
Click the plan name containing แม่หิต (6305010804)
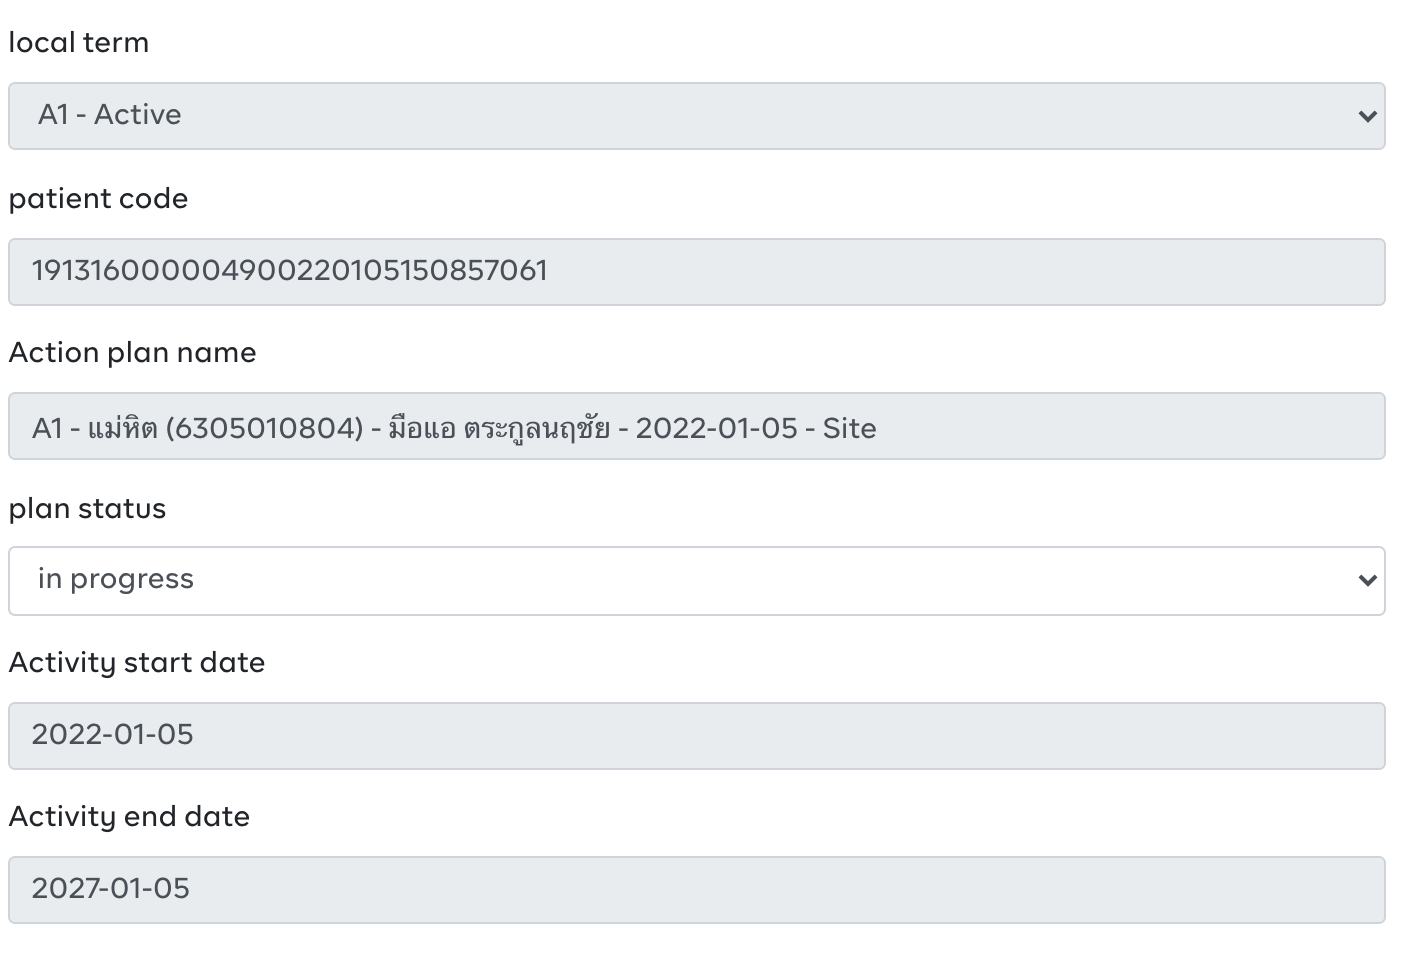click(456, 426)
